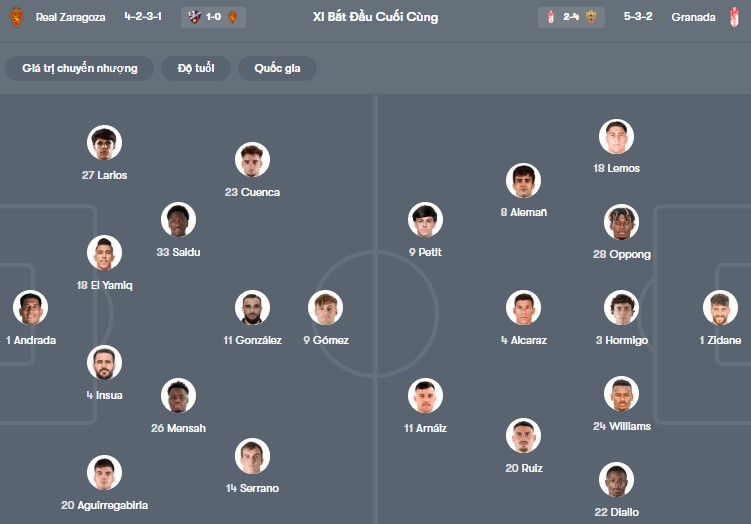Image resolution: width=751 pixels, height=524 pixels.
Task: Open the 2-4 previous match result badge
Action: pyautogui.click(x=571, y=17)
